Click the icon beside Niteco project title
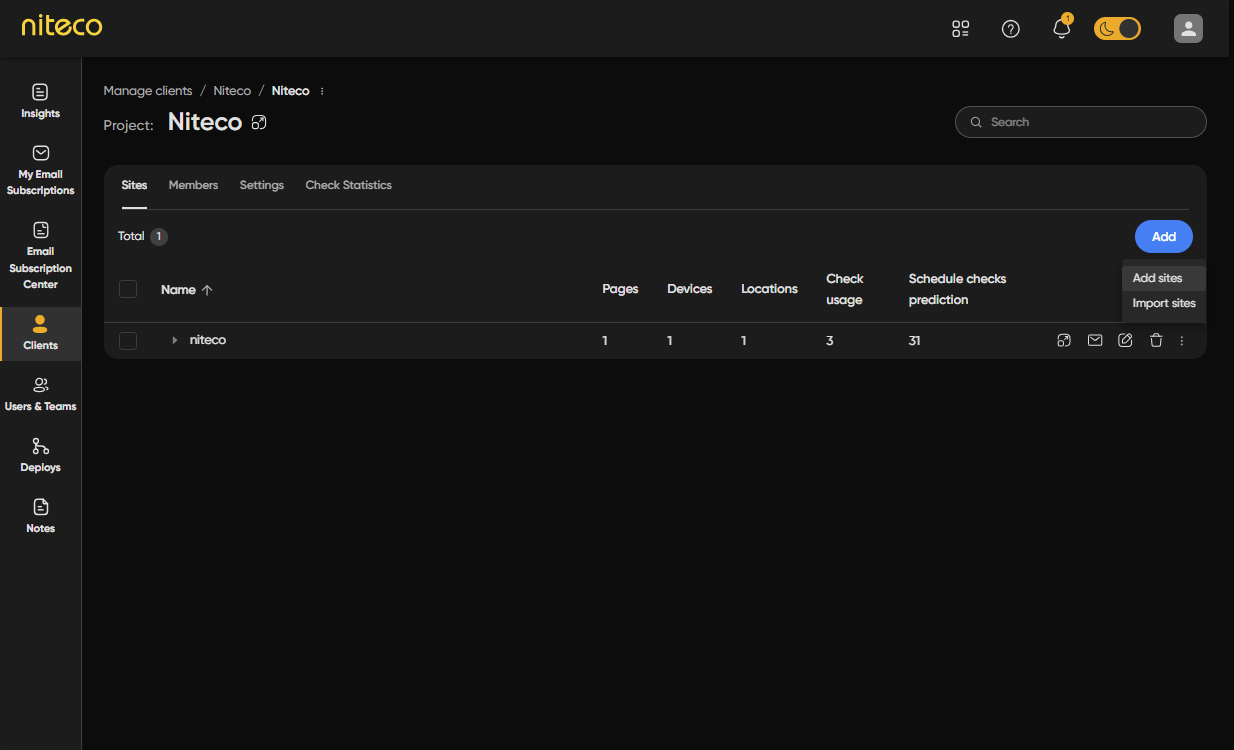Image resolution: width=1234 pixels, height=750 pixels. coord(259,122)
